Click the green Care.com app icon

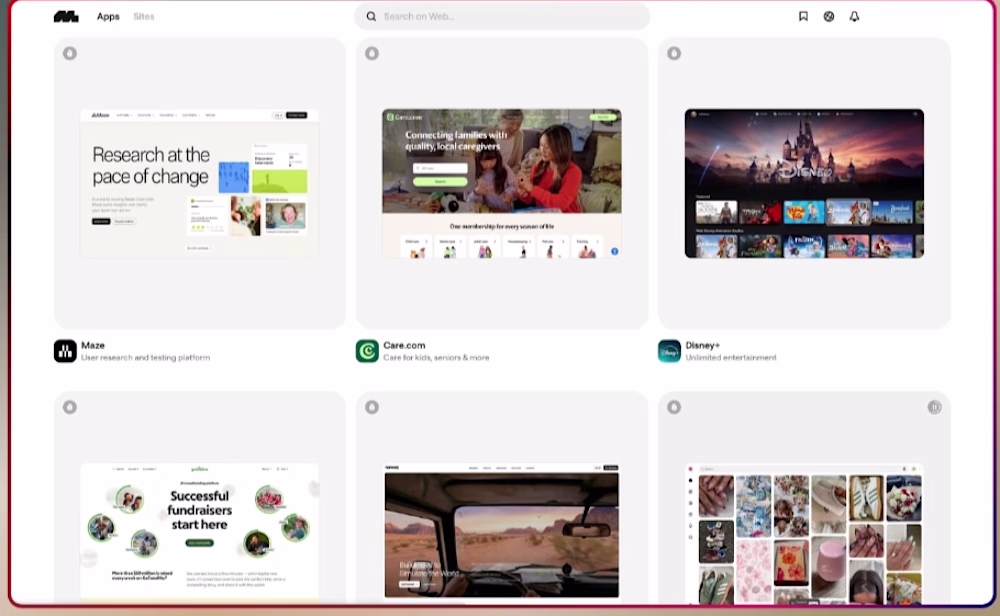point(367,351)
